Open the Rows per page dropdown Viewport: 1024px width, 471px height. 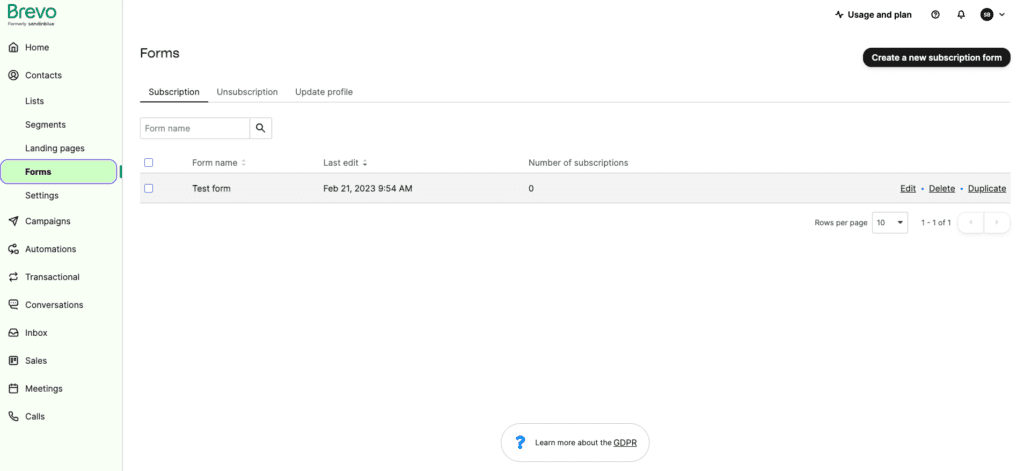[x=889, y=223]
